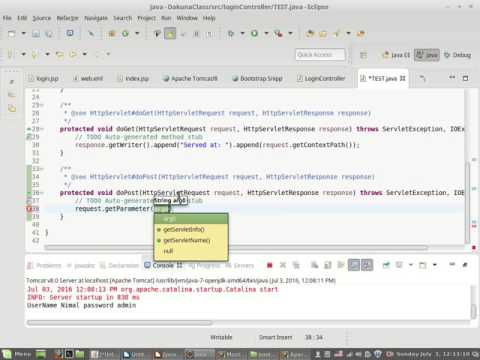This screenshot has height=360, width=480.
Task: Click the Quick Access search field
Action: coord(320,55)
